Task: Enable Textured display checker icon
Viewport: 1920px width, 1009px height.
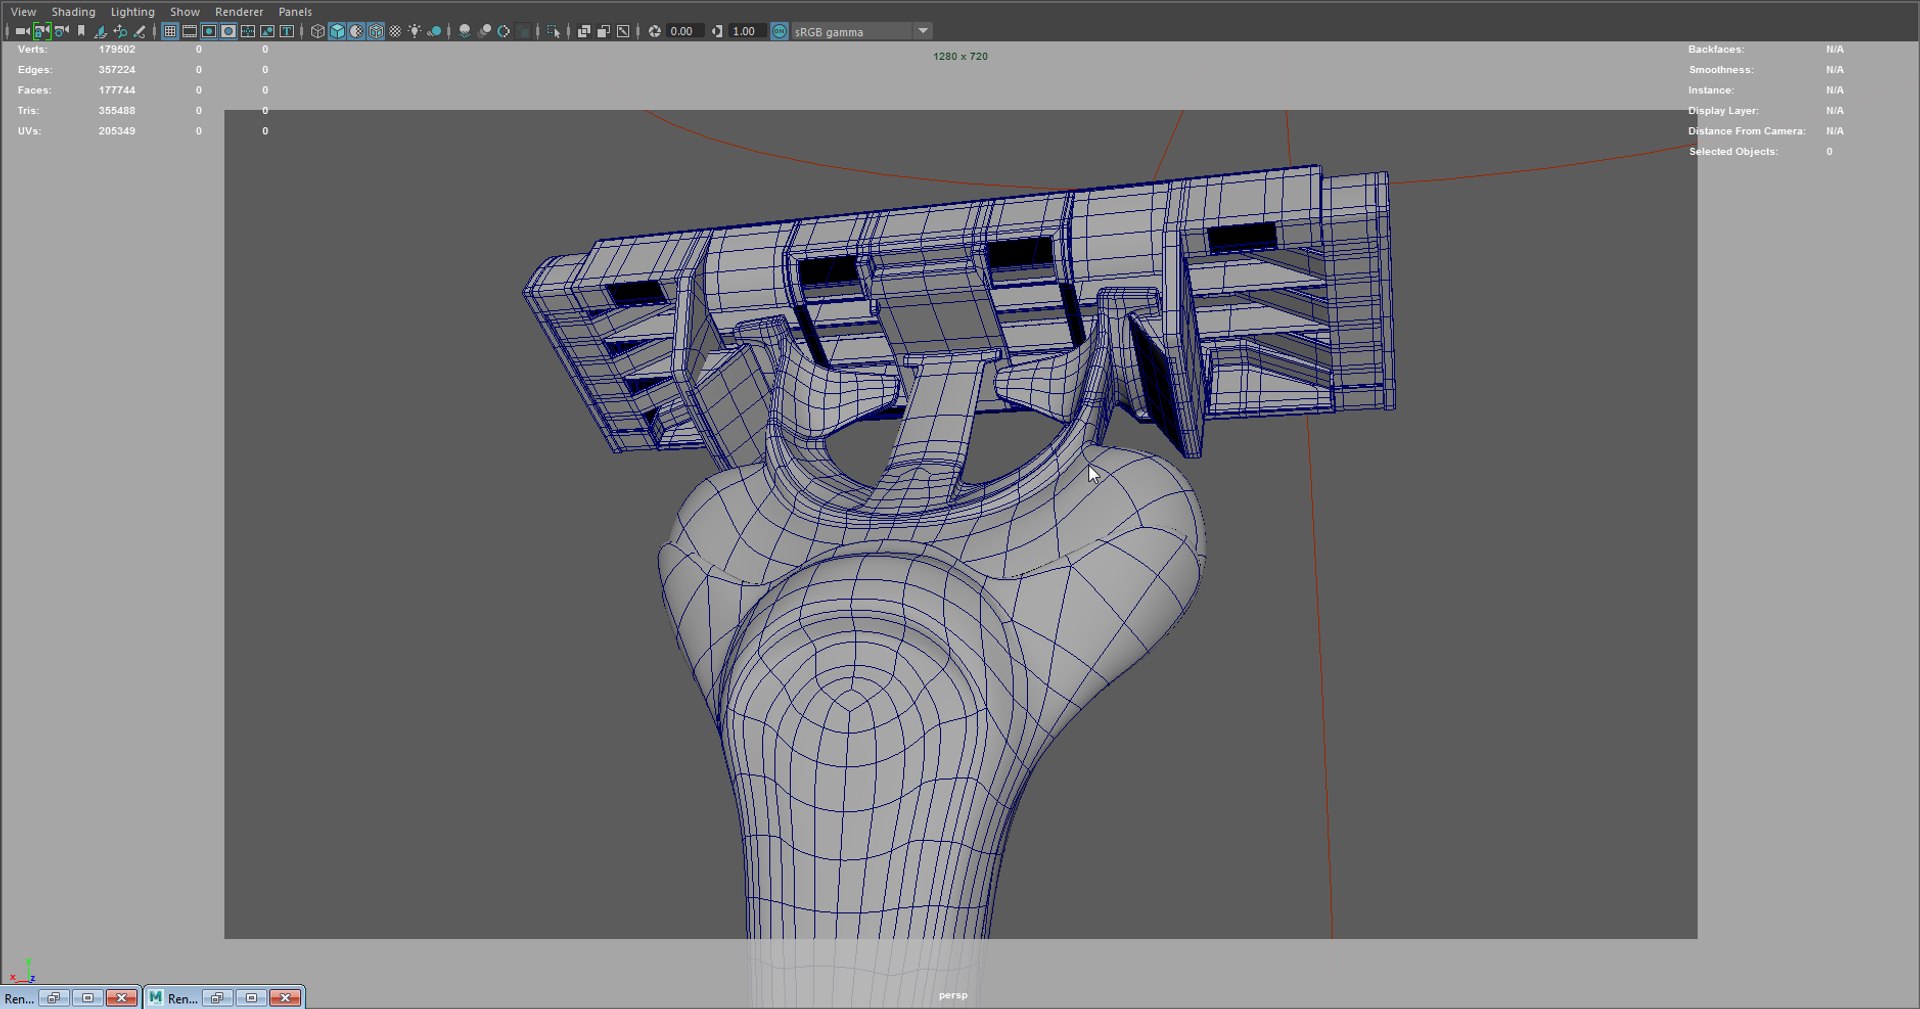Action: (x=395, y=31)
